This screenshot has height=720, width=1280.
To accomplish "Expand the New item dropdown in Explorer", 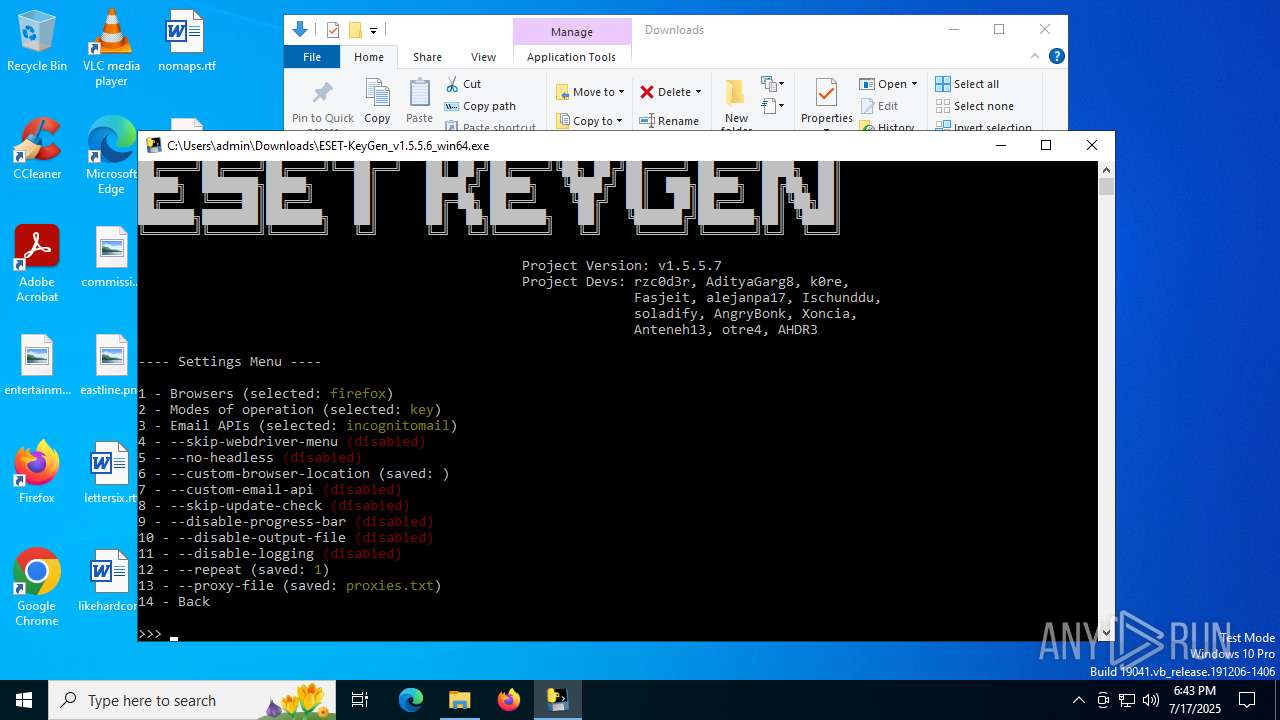I will (x=772, y=84).
